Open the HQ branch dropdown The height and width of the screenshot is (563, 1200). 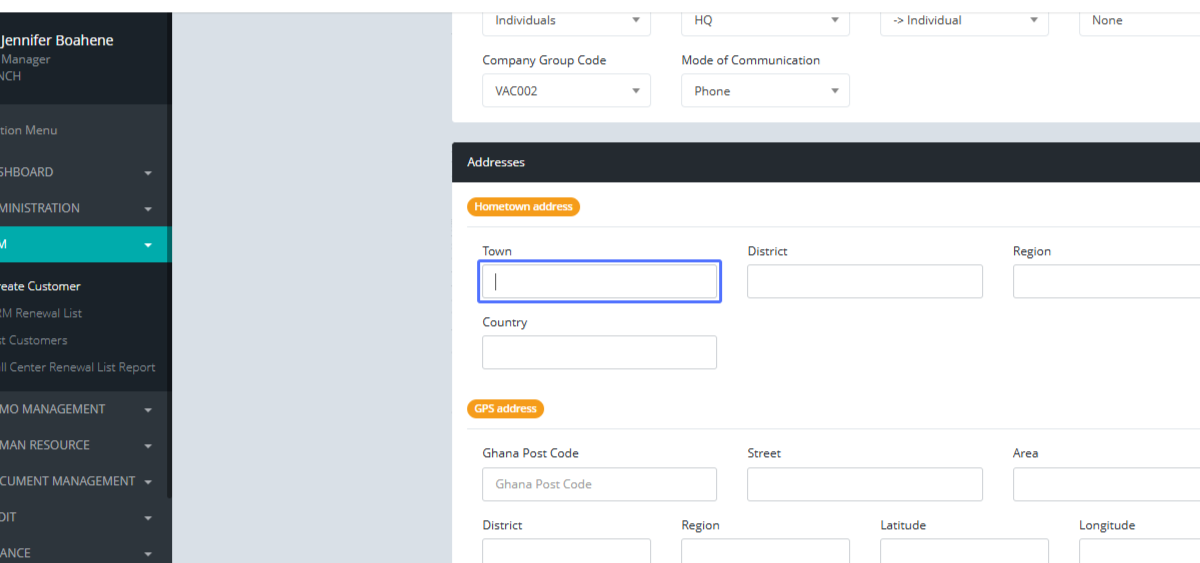point(765,21)
